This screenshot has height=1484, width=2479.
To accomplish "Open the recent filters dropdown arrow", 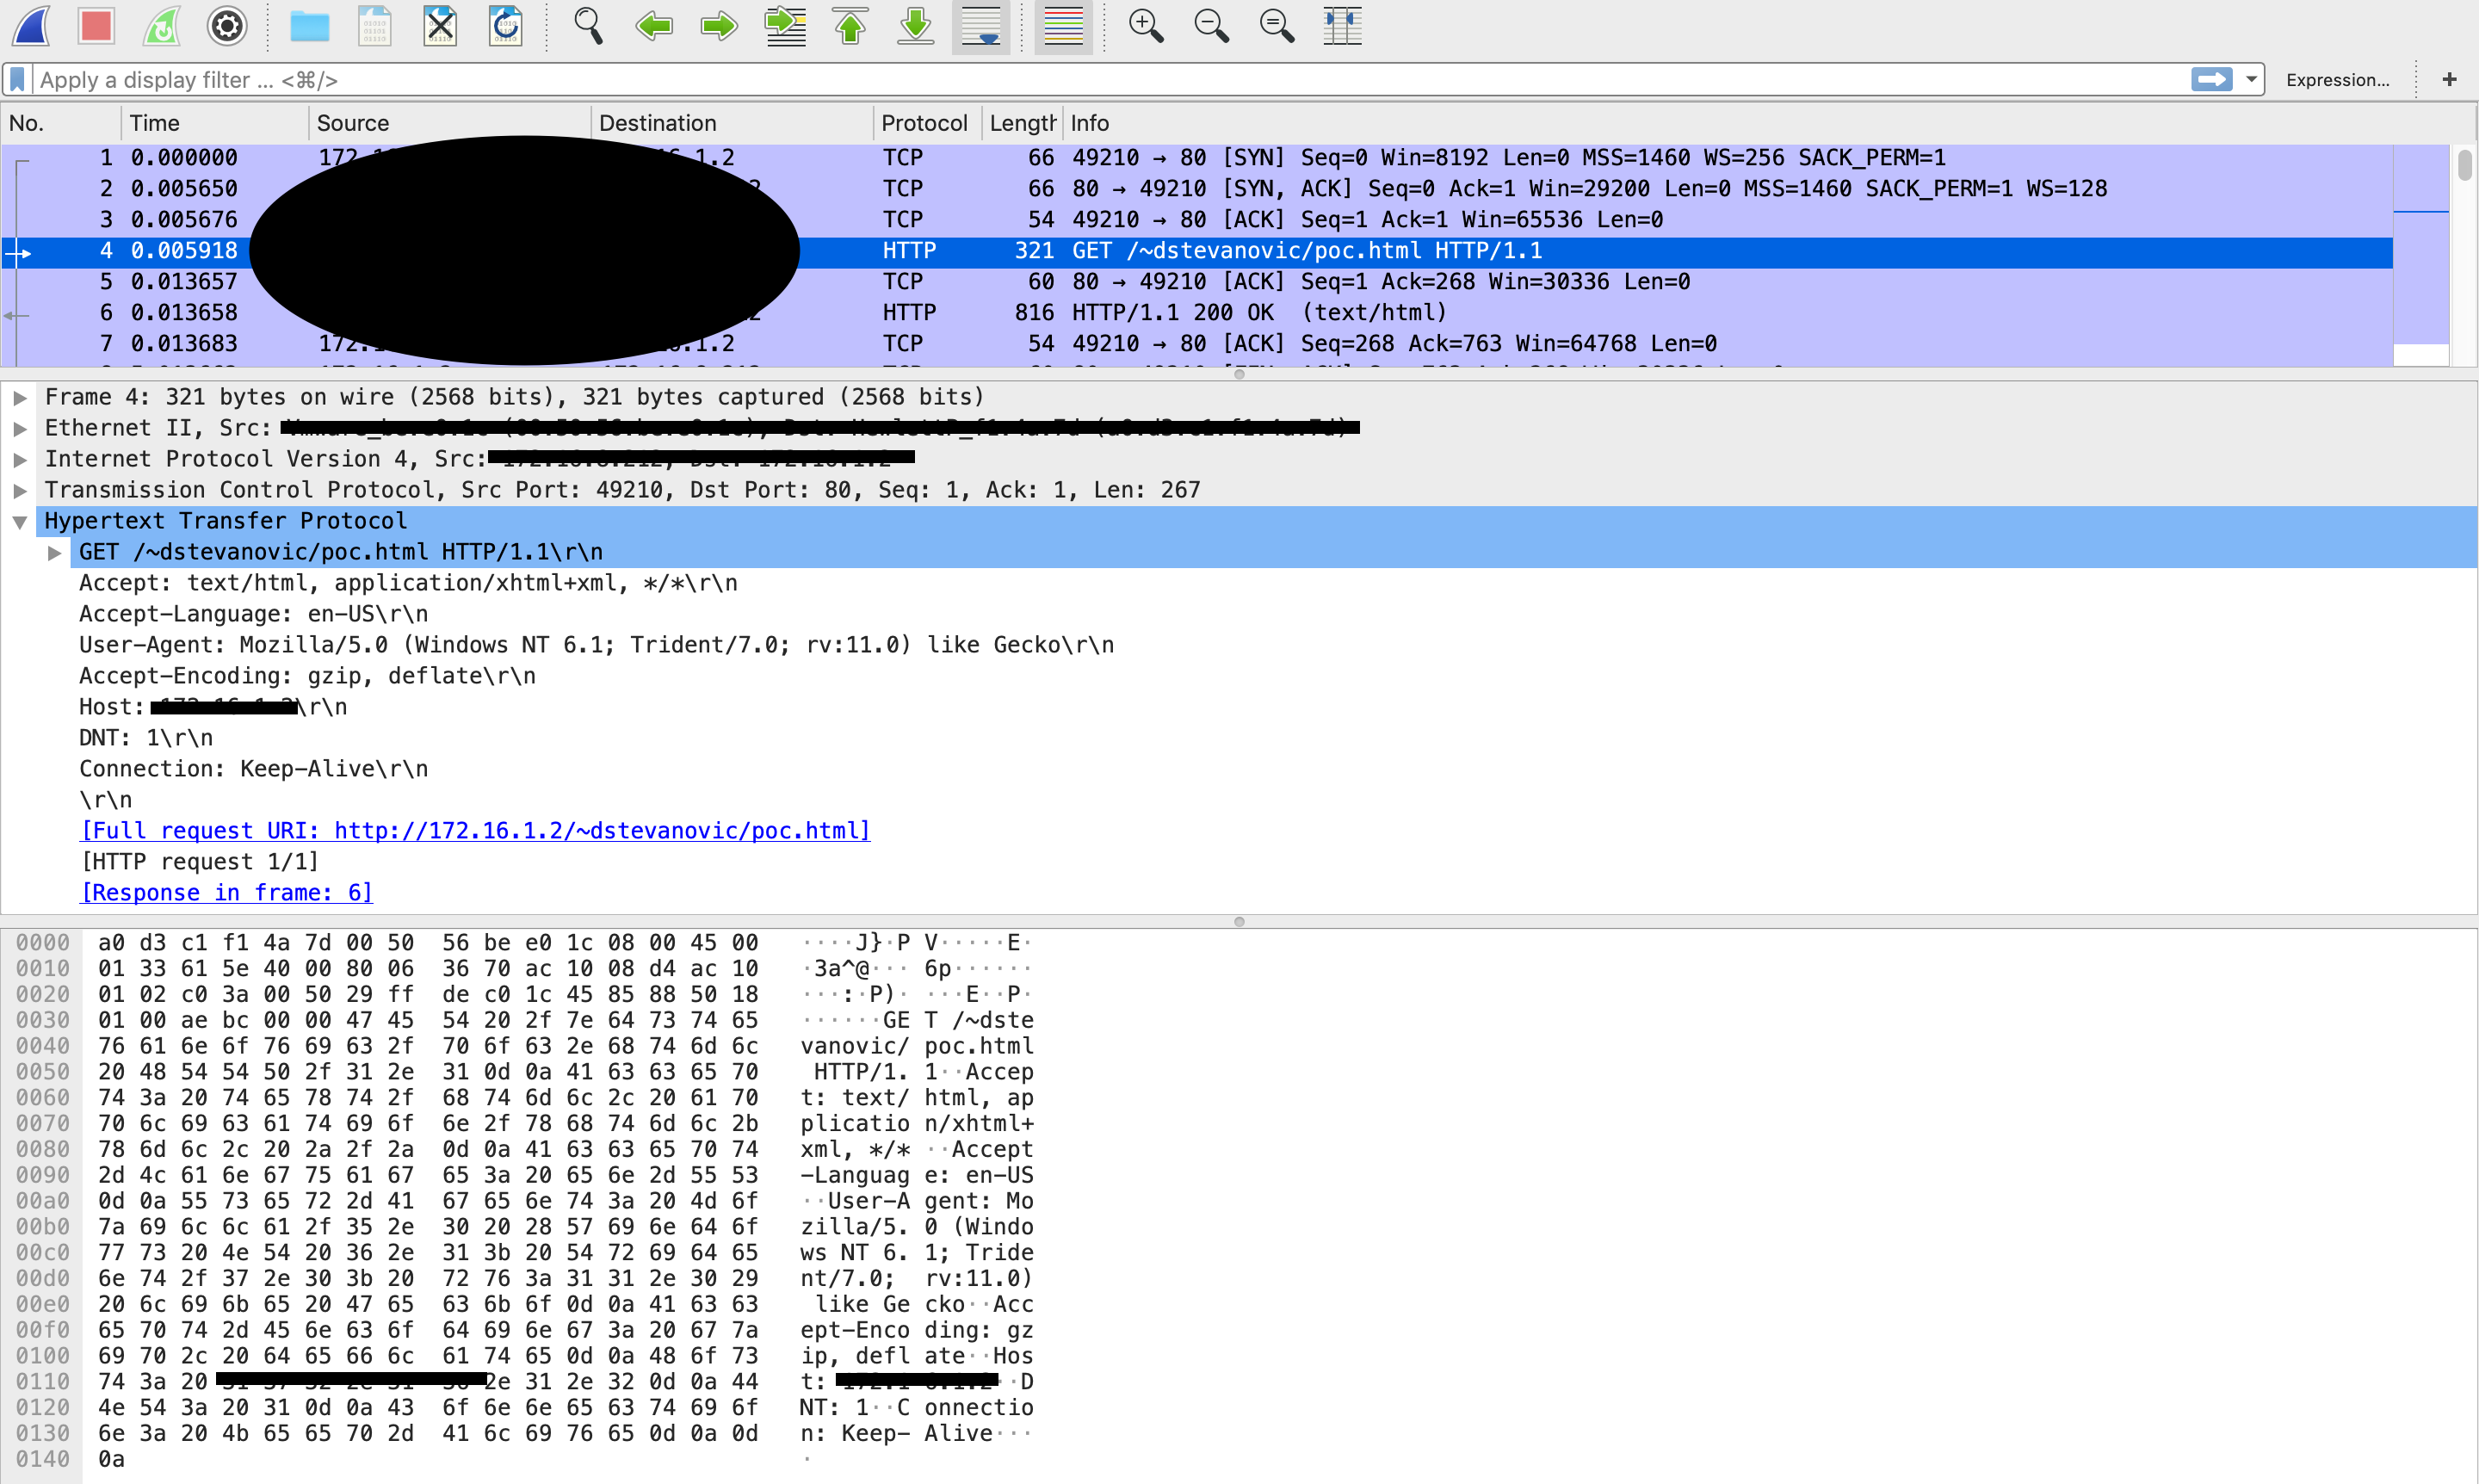I will 2251,80.
